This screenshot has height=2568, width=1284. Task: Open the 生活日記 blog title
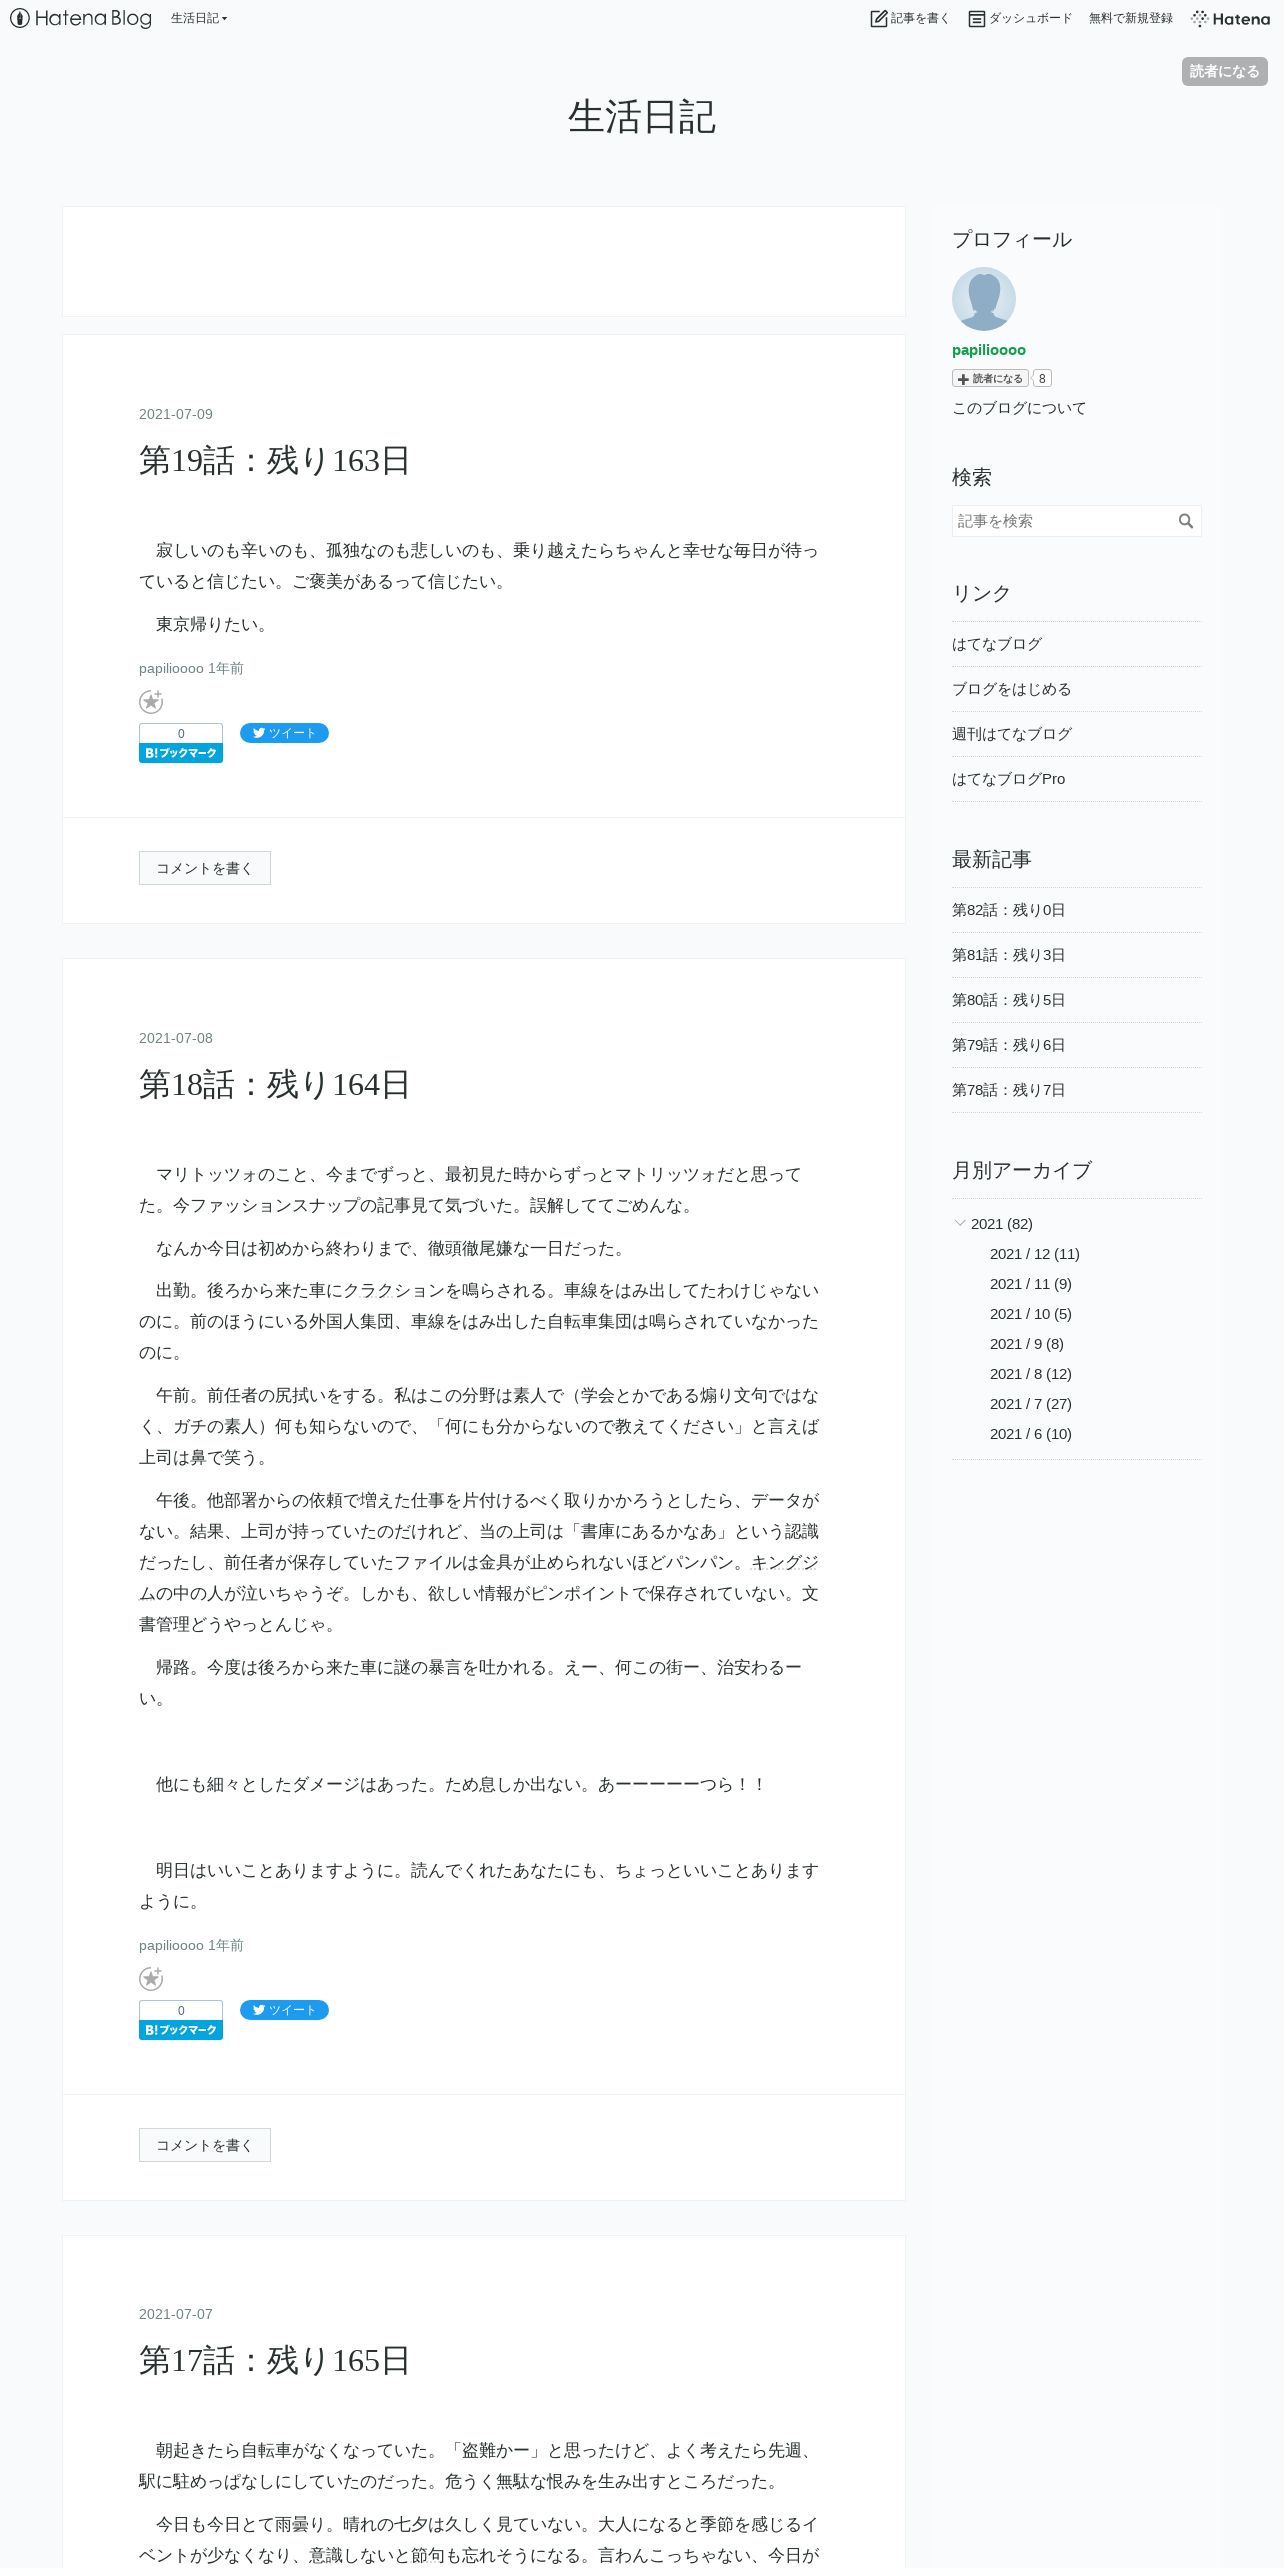coord(642,117)
